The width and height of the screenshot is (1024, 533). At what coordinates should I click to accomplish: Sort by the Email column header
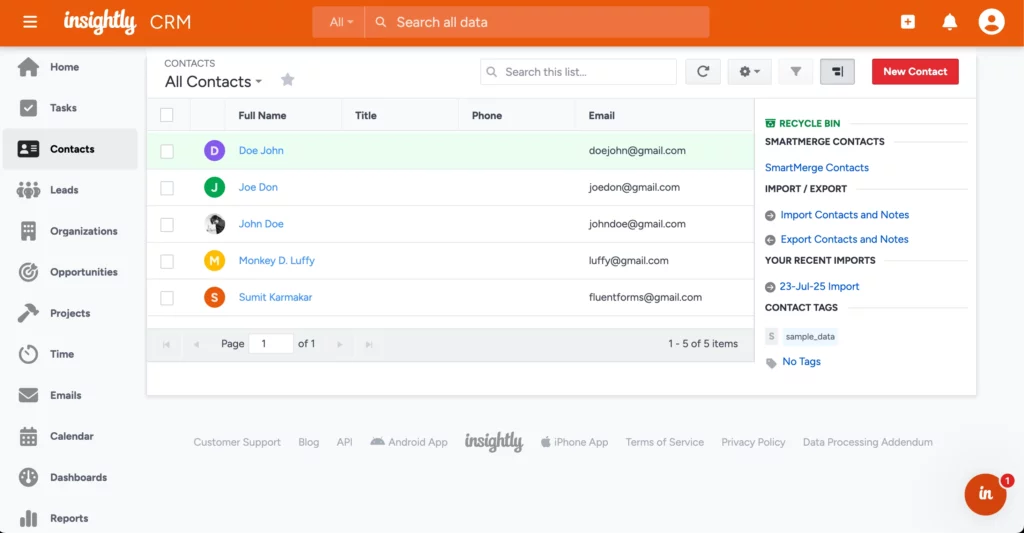[601, 116]
